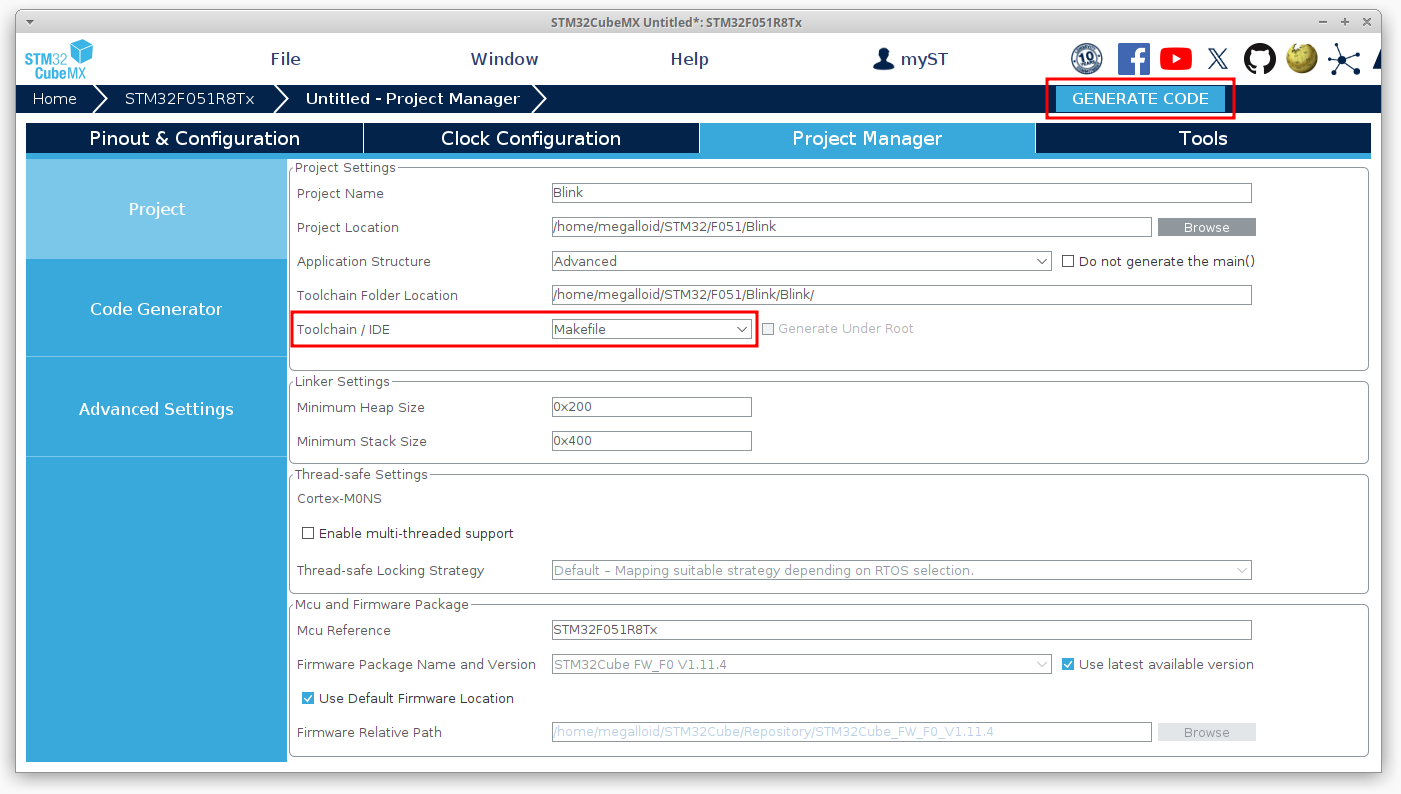Go to Home breadcrumb
This screenshot has width=1401, height=794.
[x=55, y=98]
